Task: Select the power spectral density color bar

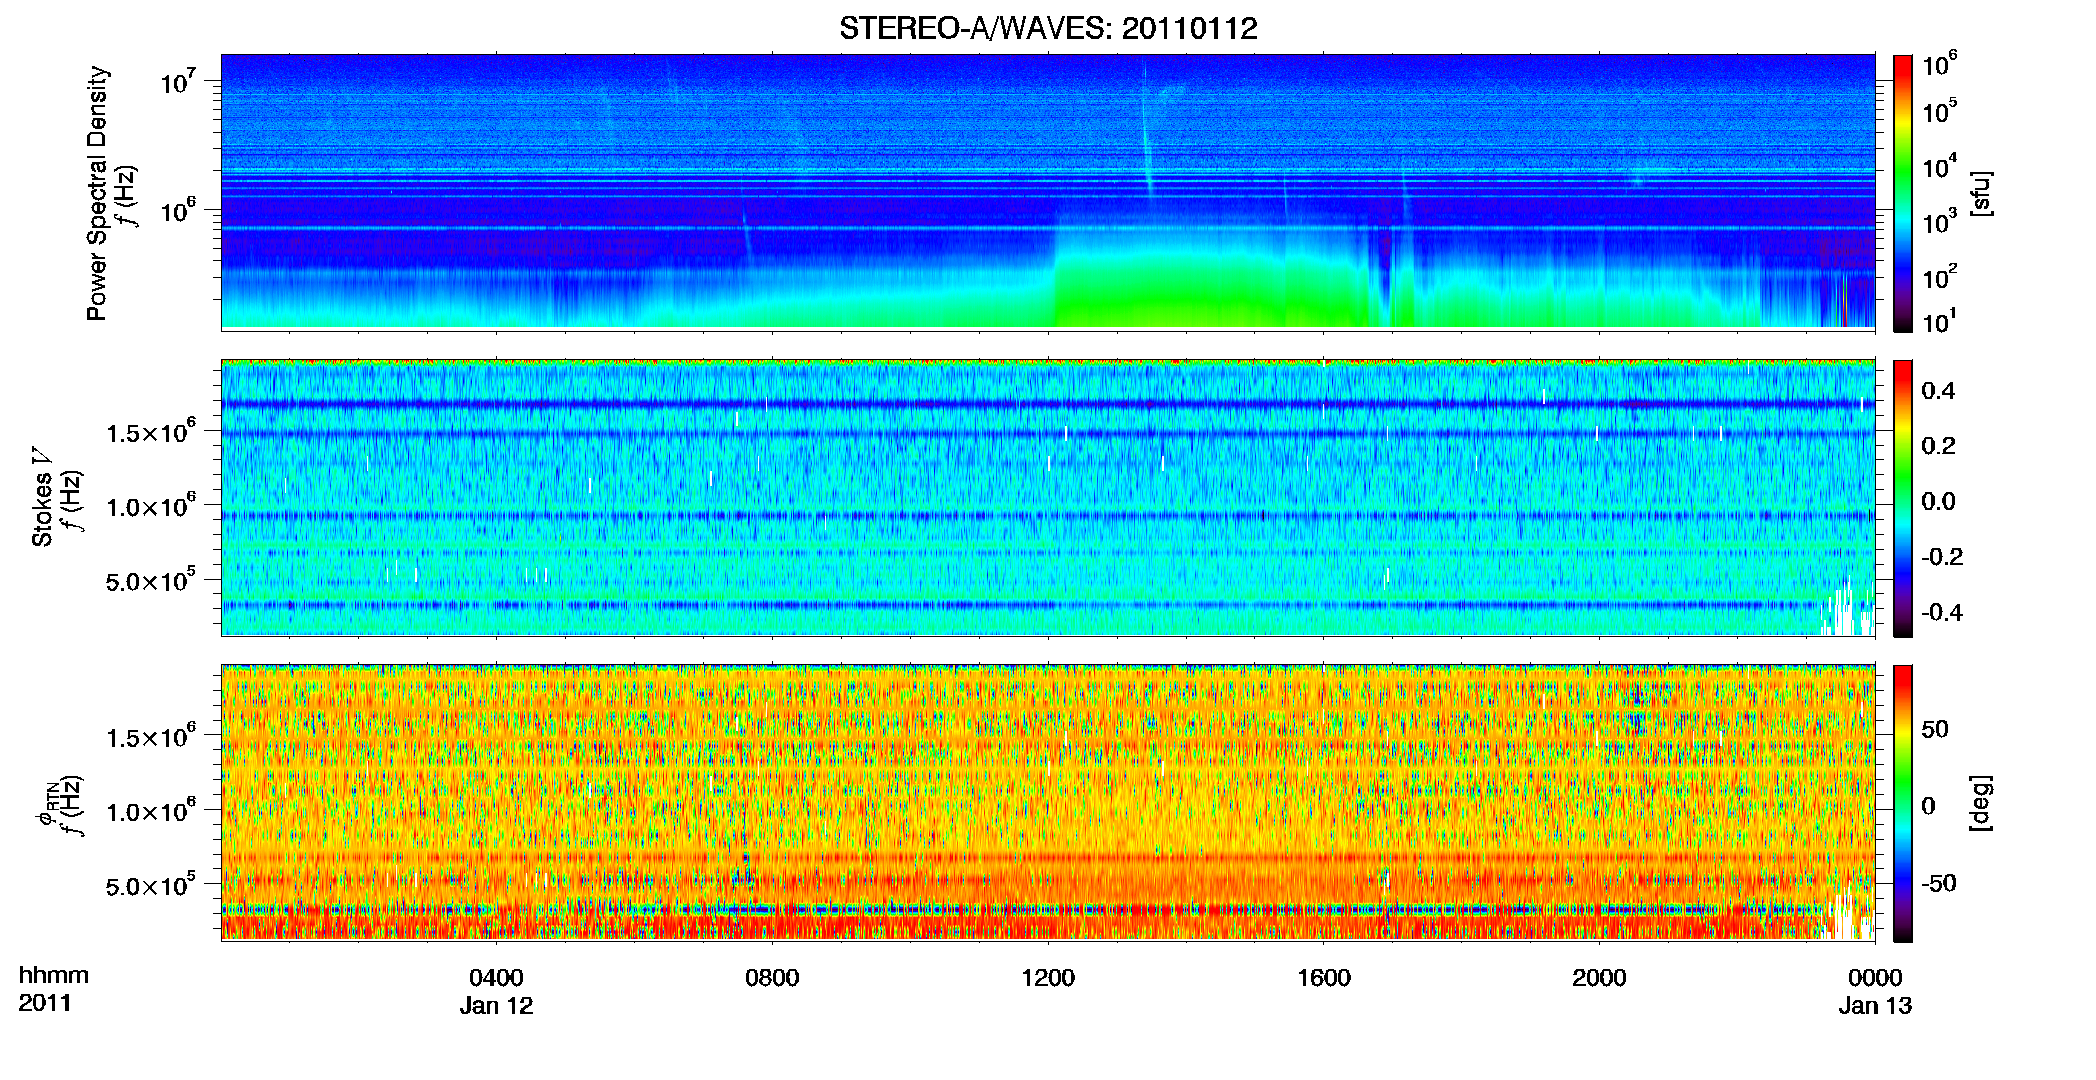Action: (1903, 193)
